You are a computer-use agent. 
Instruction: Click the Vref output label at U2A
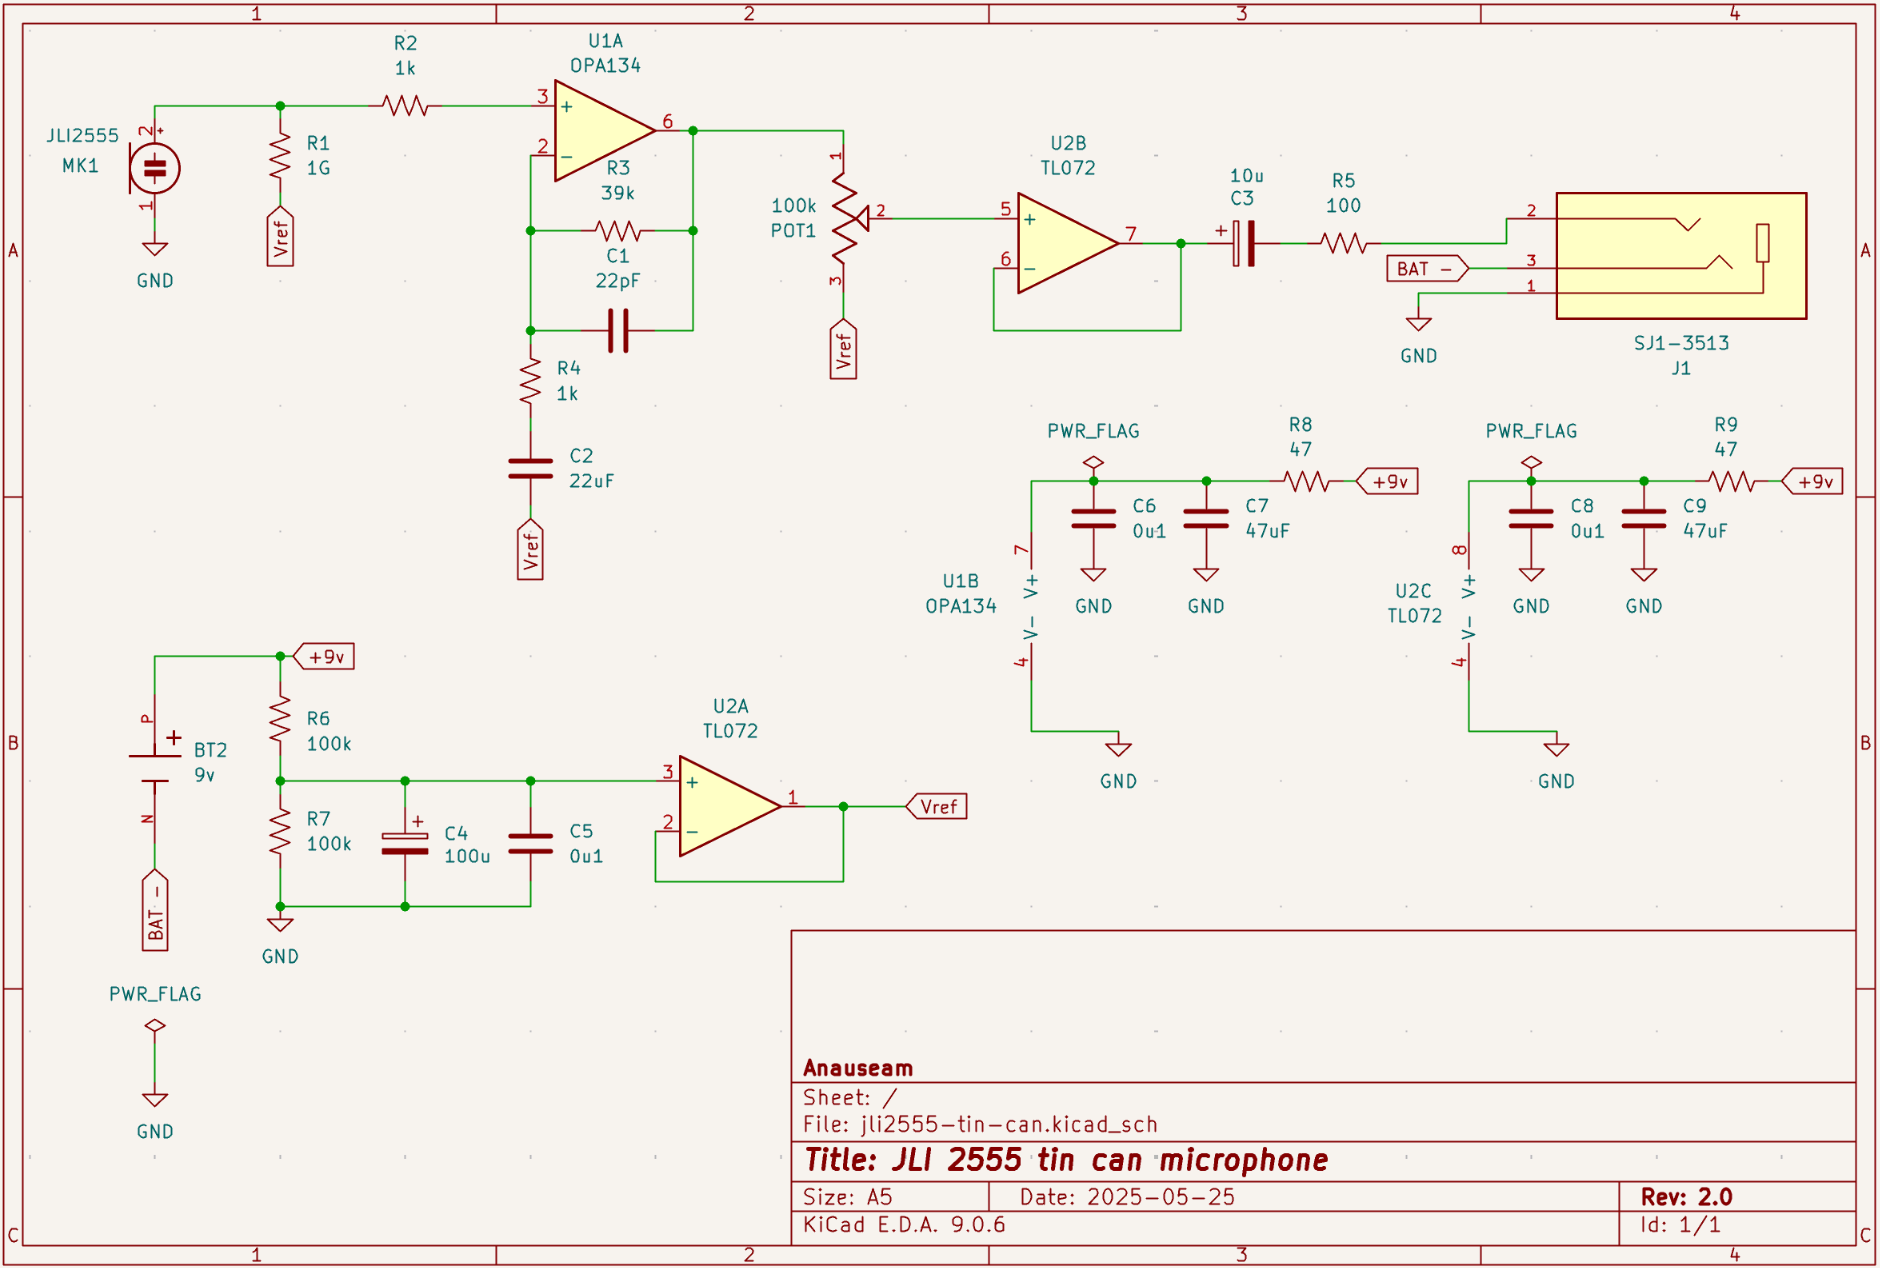[x=936, y=806]
